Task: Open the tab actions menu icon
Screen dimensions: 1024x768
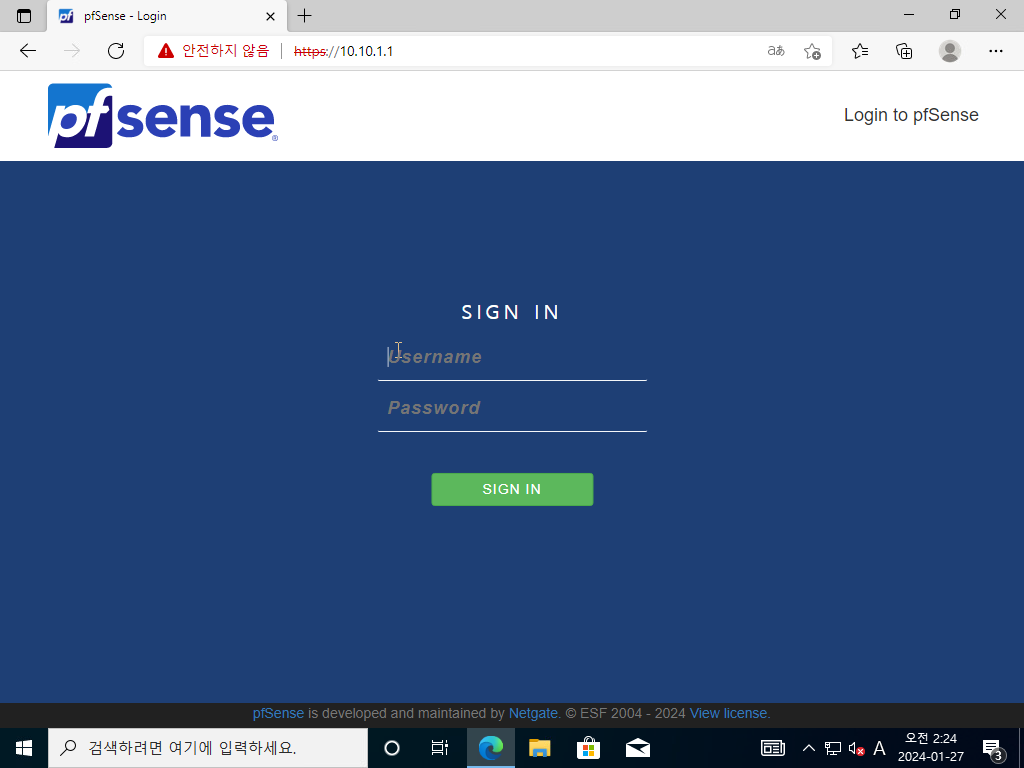Action: click(24, 16)
